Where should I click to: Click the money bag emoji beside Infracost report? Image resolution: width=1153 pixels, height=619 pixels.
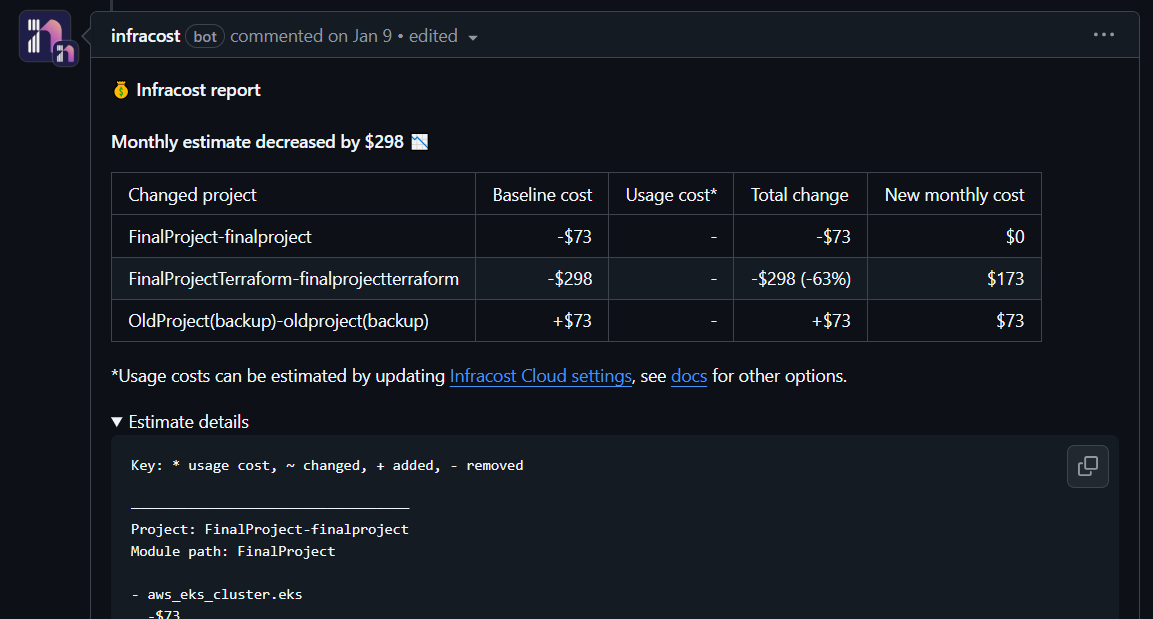121,90
